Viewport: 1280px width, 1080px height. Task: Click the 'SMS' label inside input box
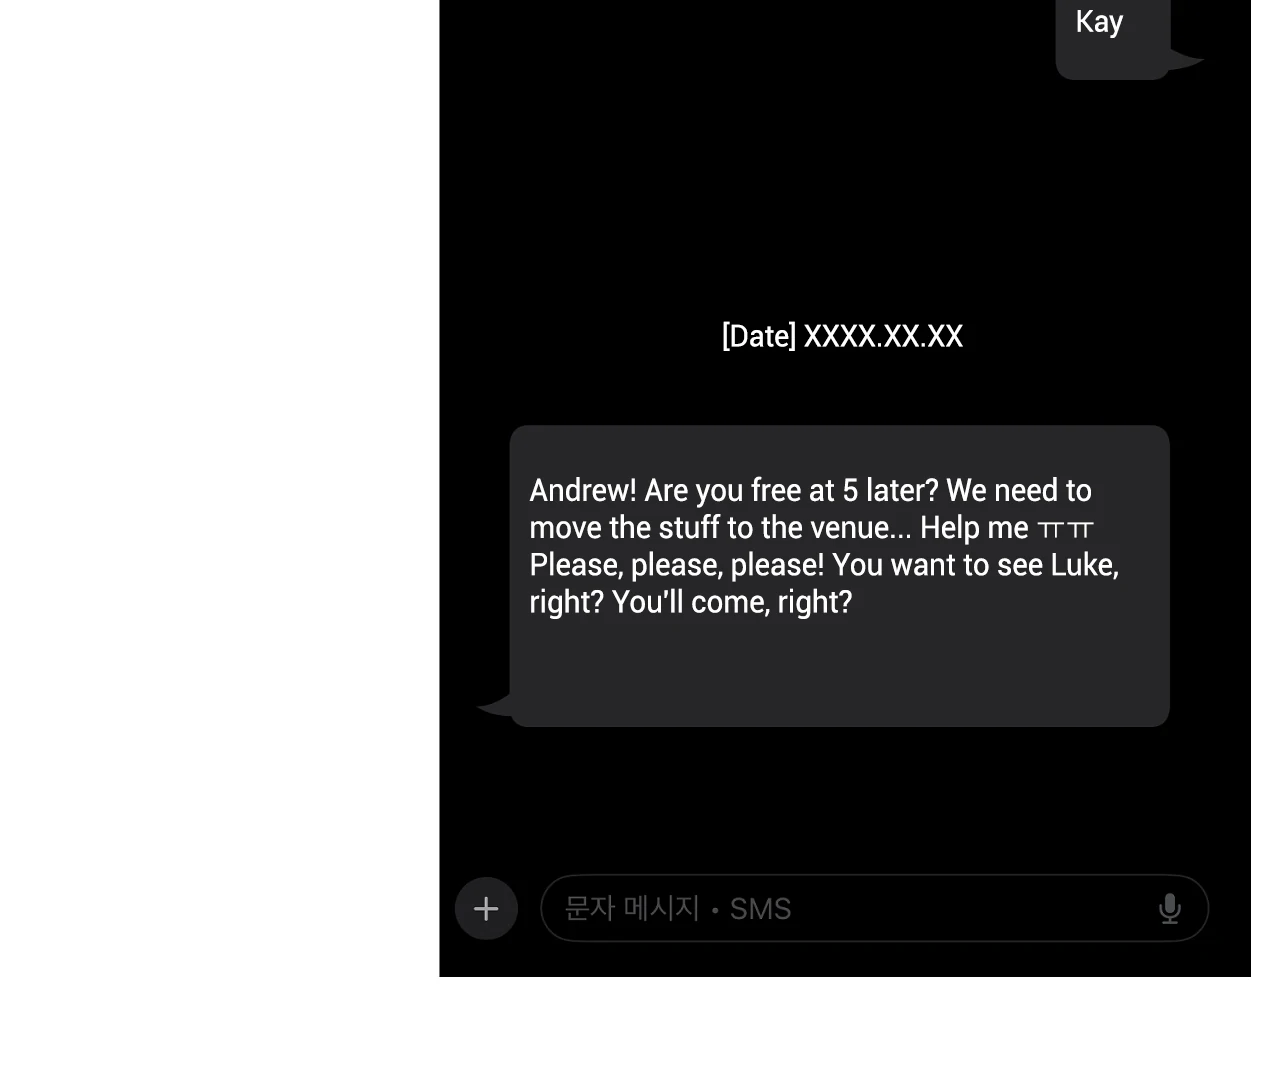coord(760,909)
